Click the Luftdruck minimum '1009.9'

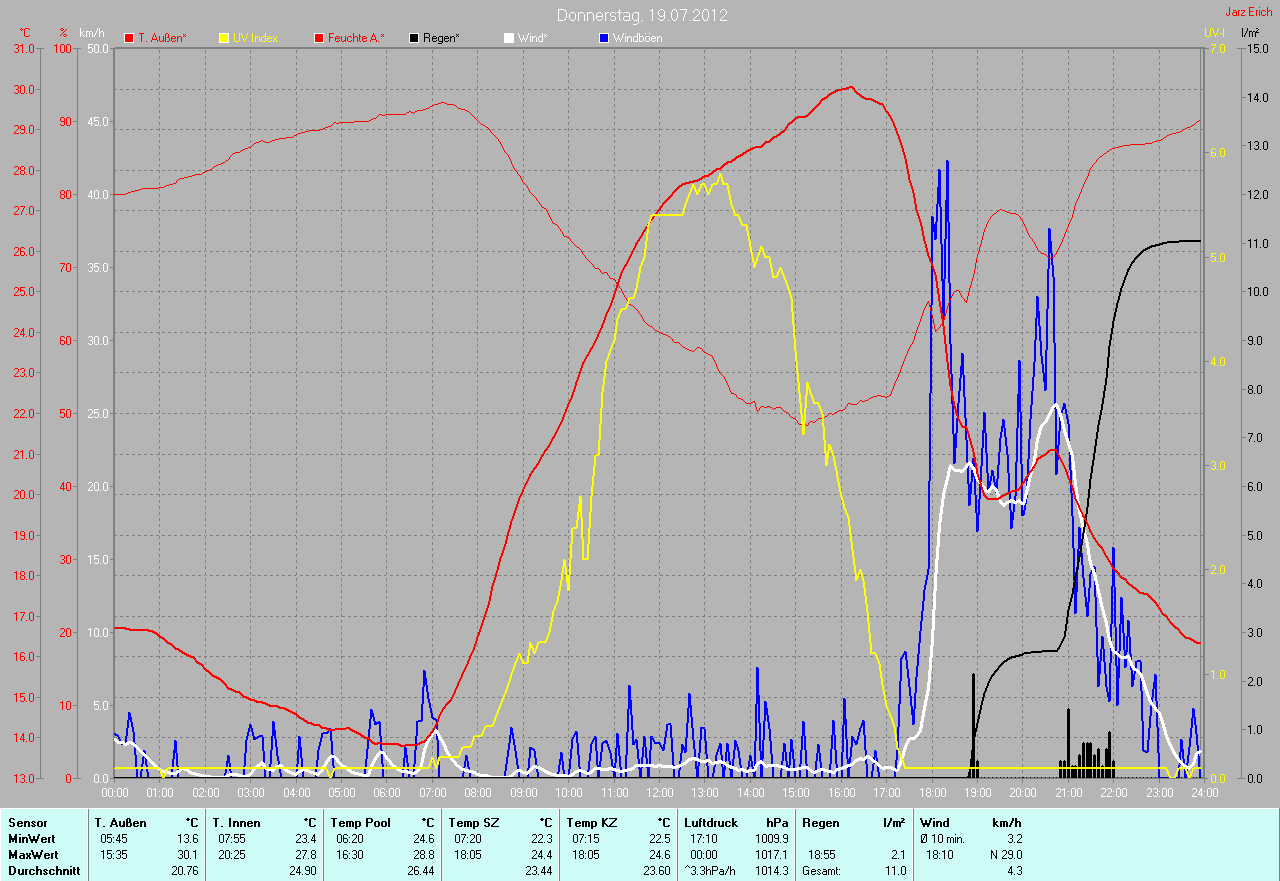771,839
